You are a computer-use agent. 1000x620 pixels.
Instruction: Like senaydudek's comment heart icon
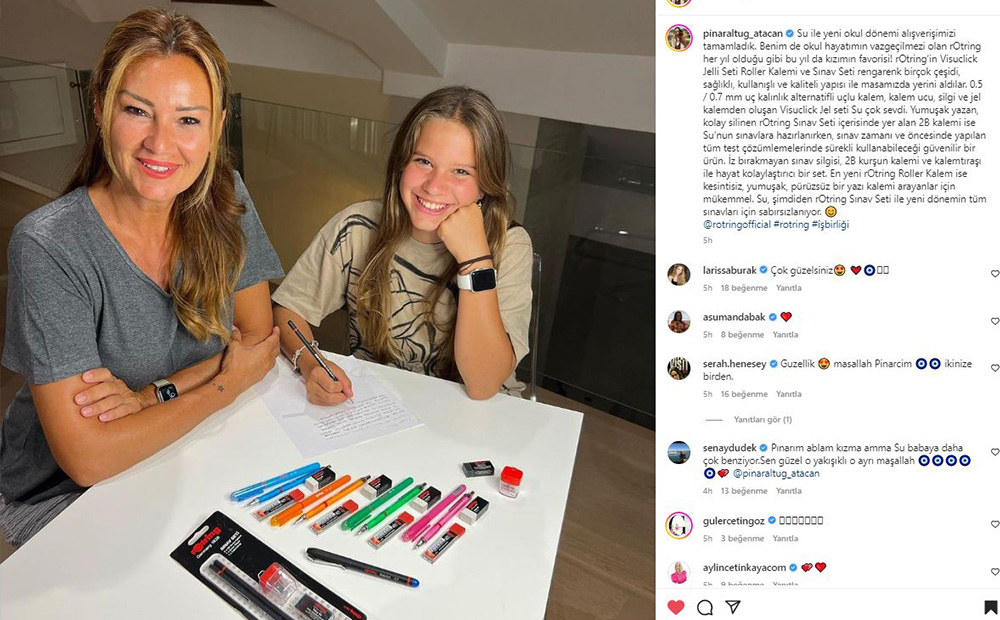[x=995, y=452]
